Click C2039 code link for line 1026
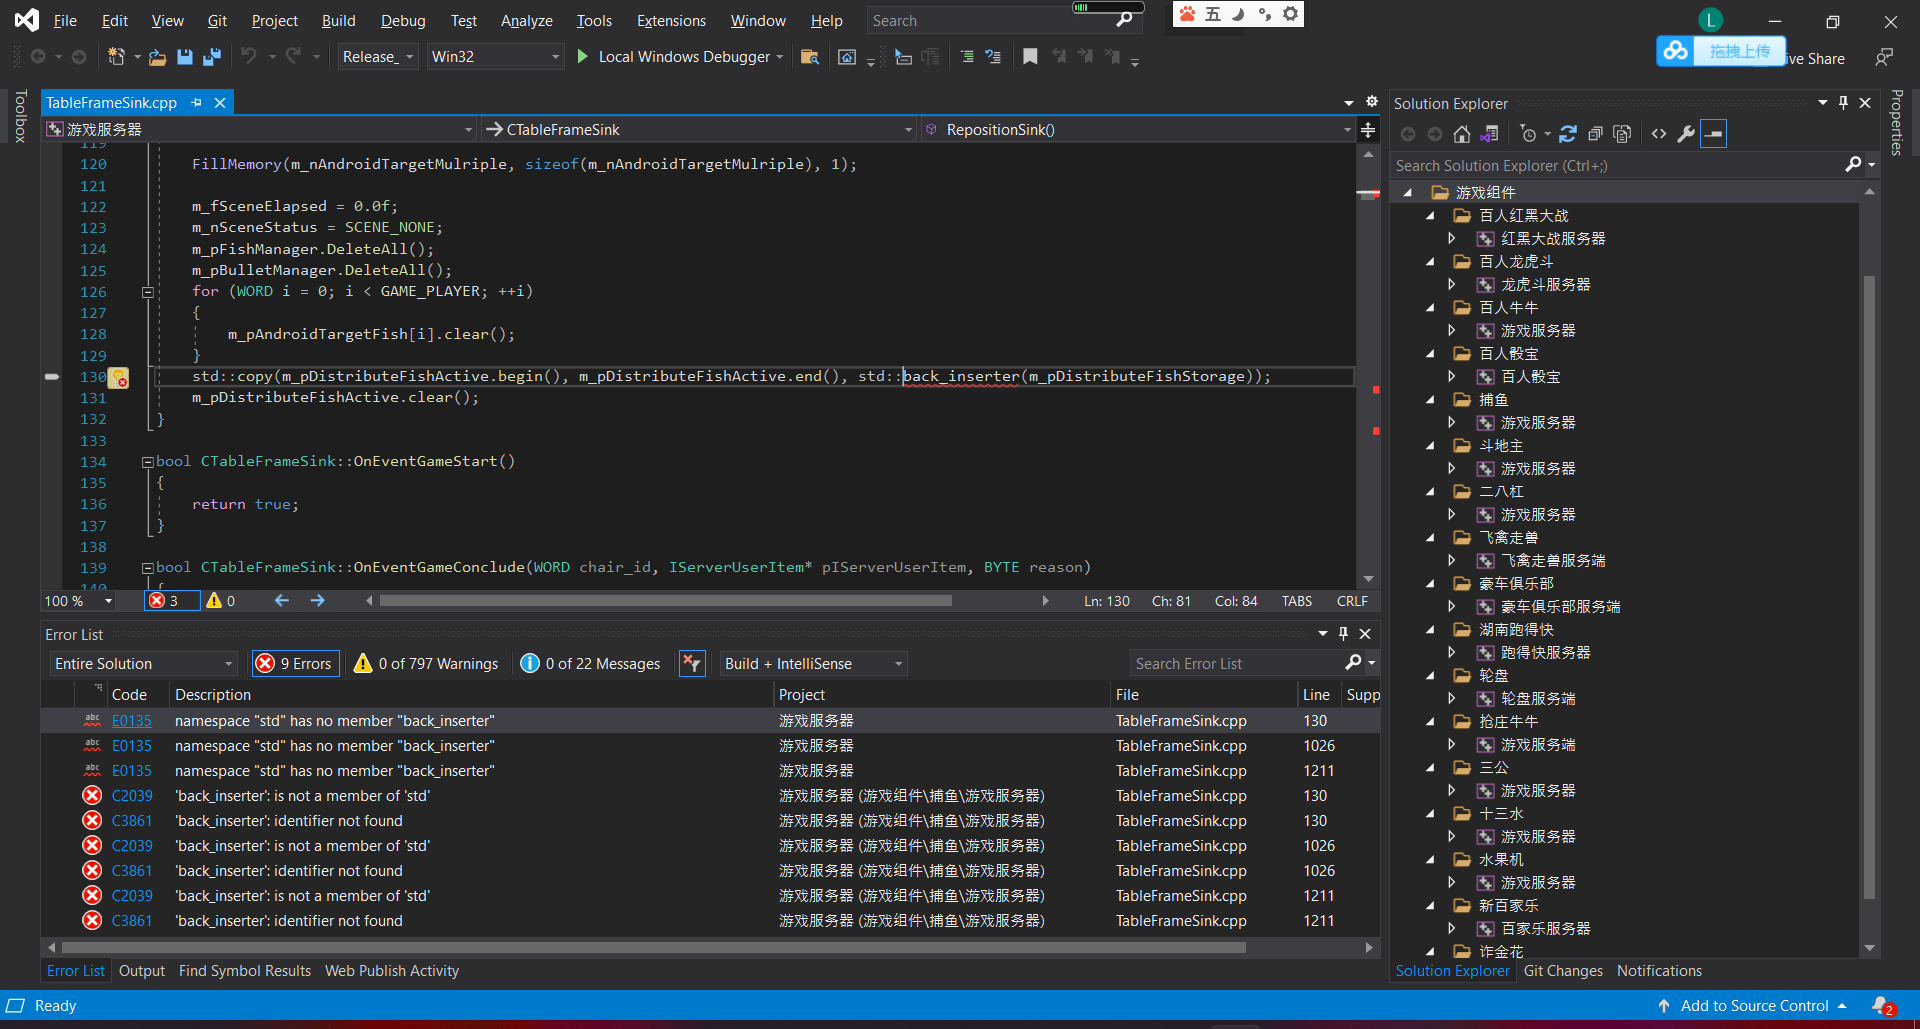The height and width of the screenshot is (1029, 1920). [132, 845]
